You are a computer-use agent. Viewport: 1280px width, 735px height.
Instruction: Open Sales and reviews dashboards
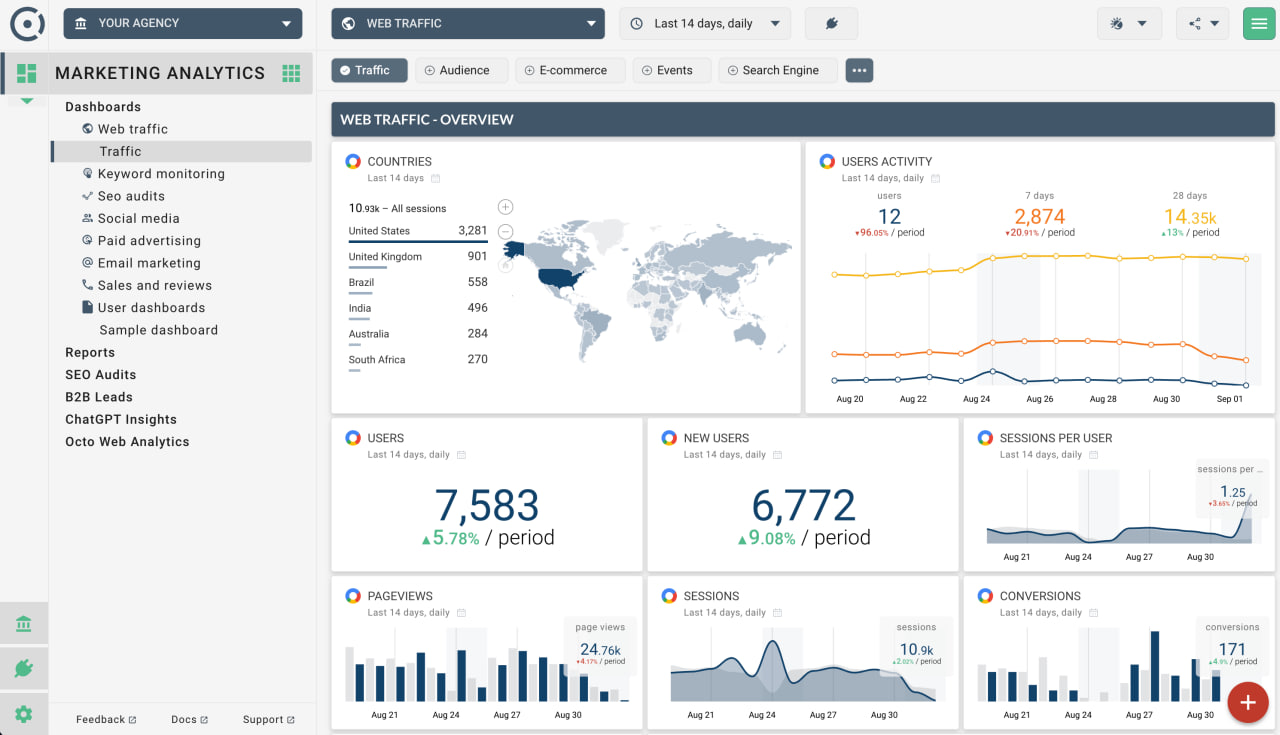[155, 285]
